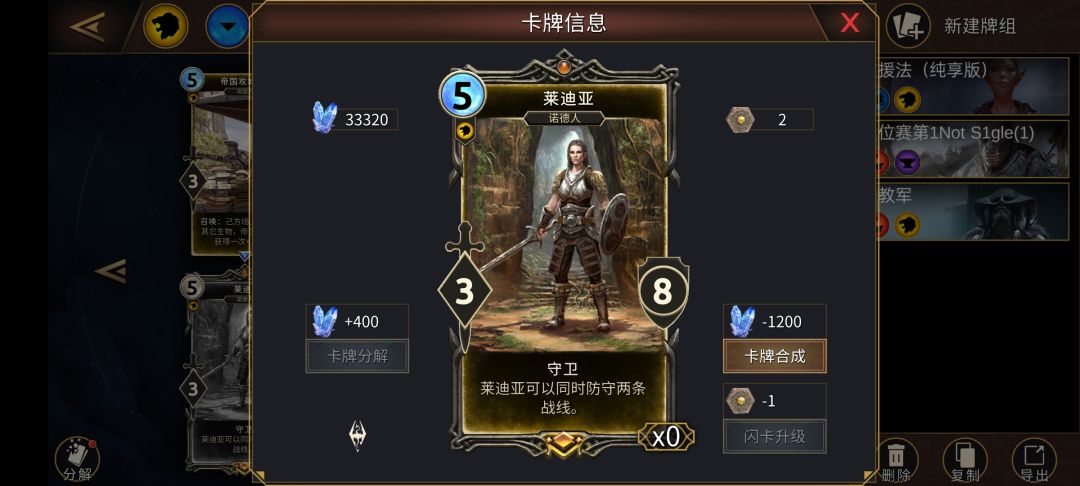Toggle the yellow lion attribute filter

click(165, 26)
